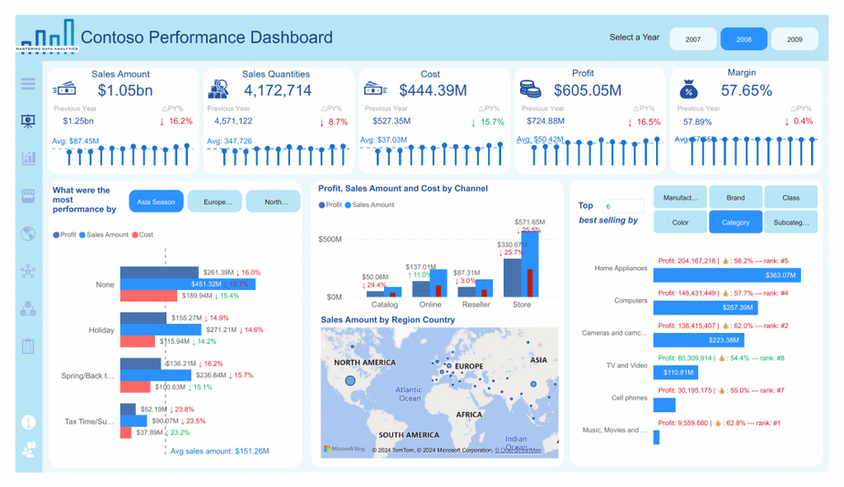Screen dimensions: 844x487
Task: Open the clipboard report sidebar icon
Action: pyautogui.click(x=28, y=346)
